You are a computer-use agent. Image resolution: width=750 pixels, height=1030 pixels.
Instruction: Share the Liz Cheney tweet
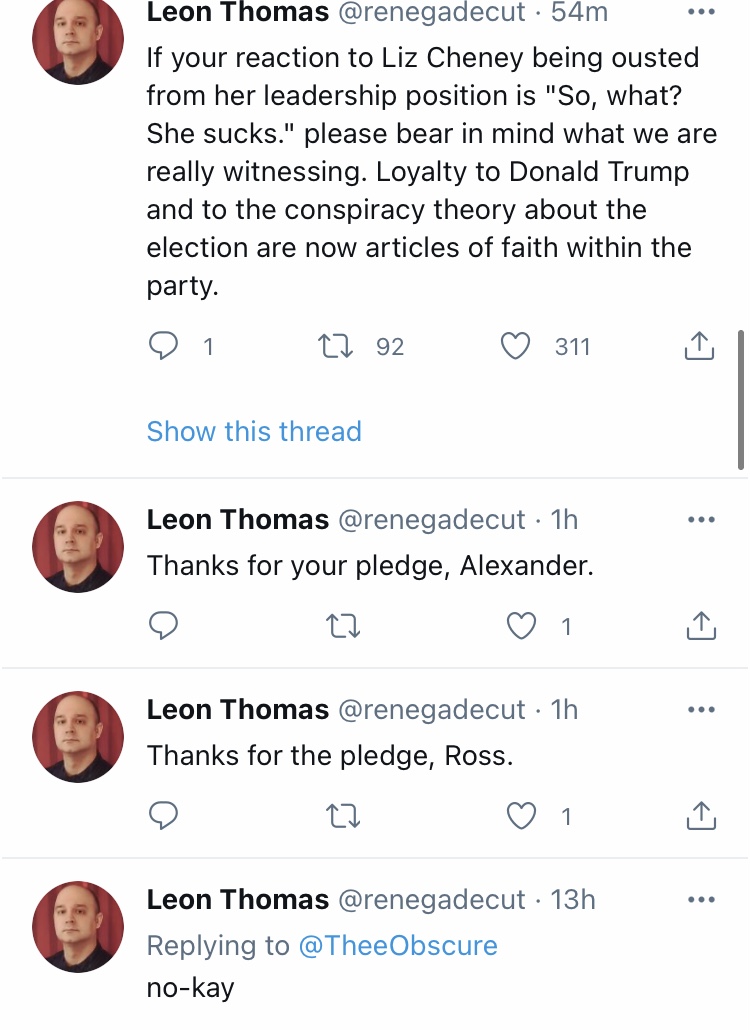pos(699,346)
